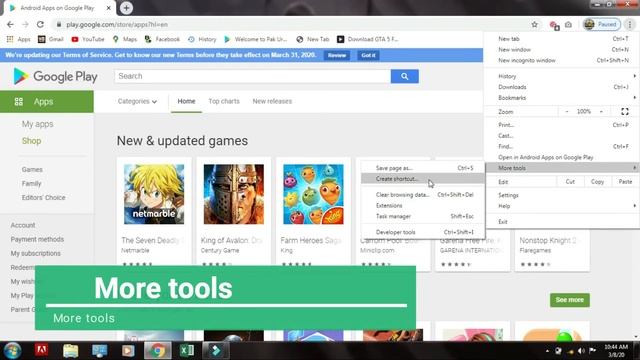
Task: Increase zoom with plus button
Action: point(601,111)
